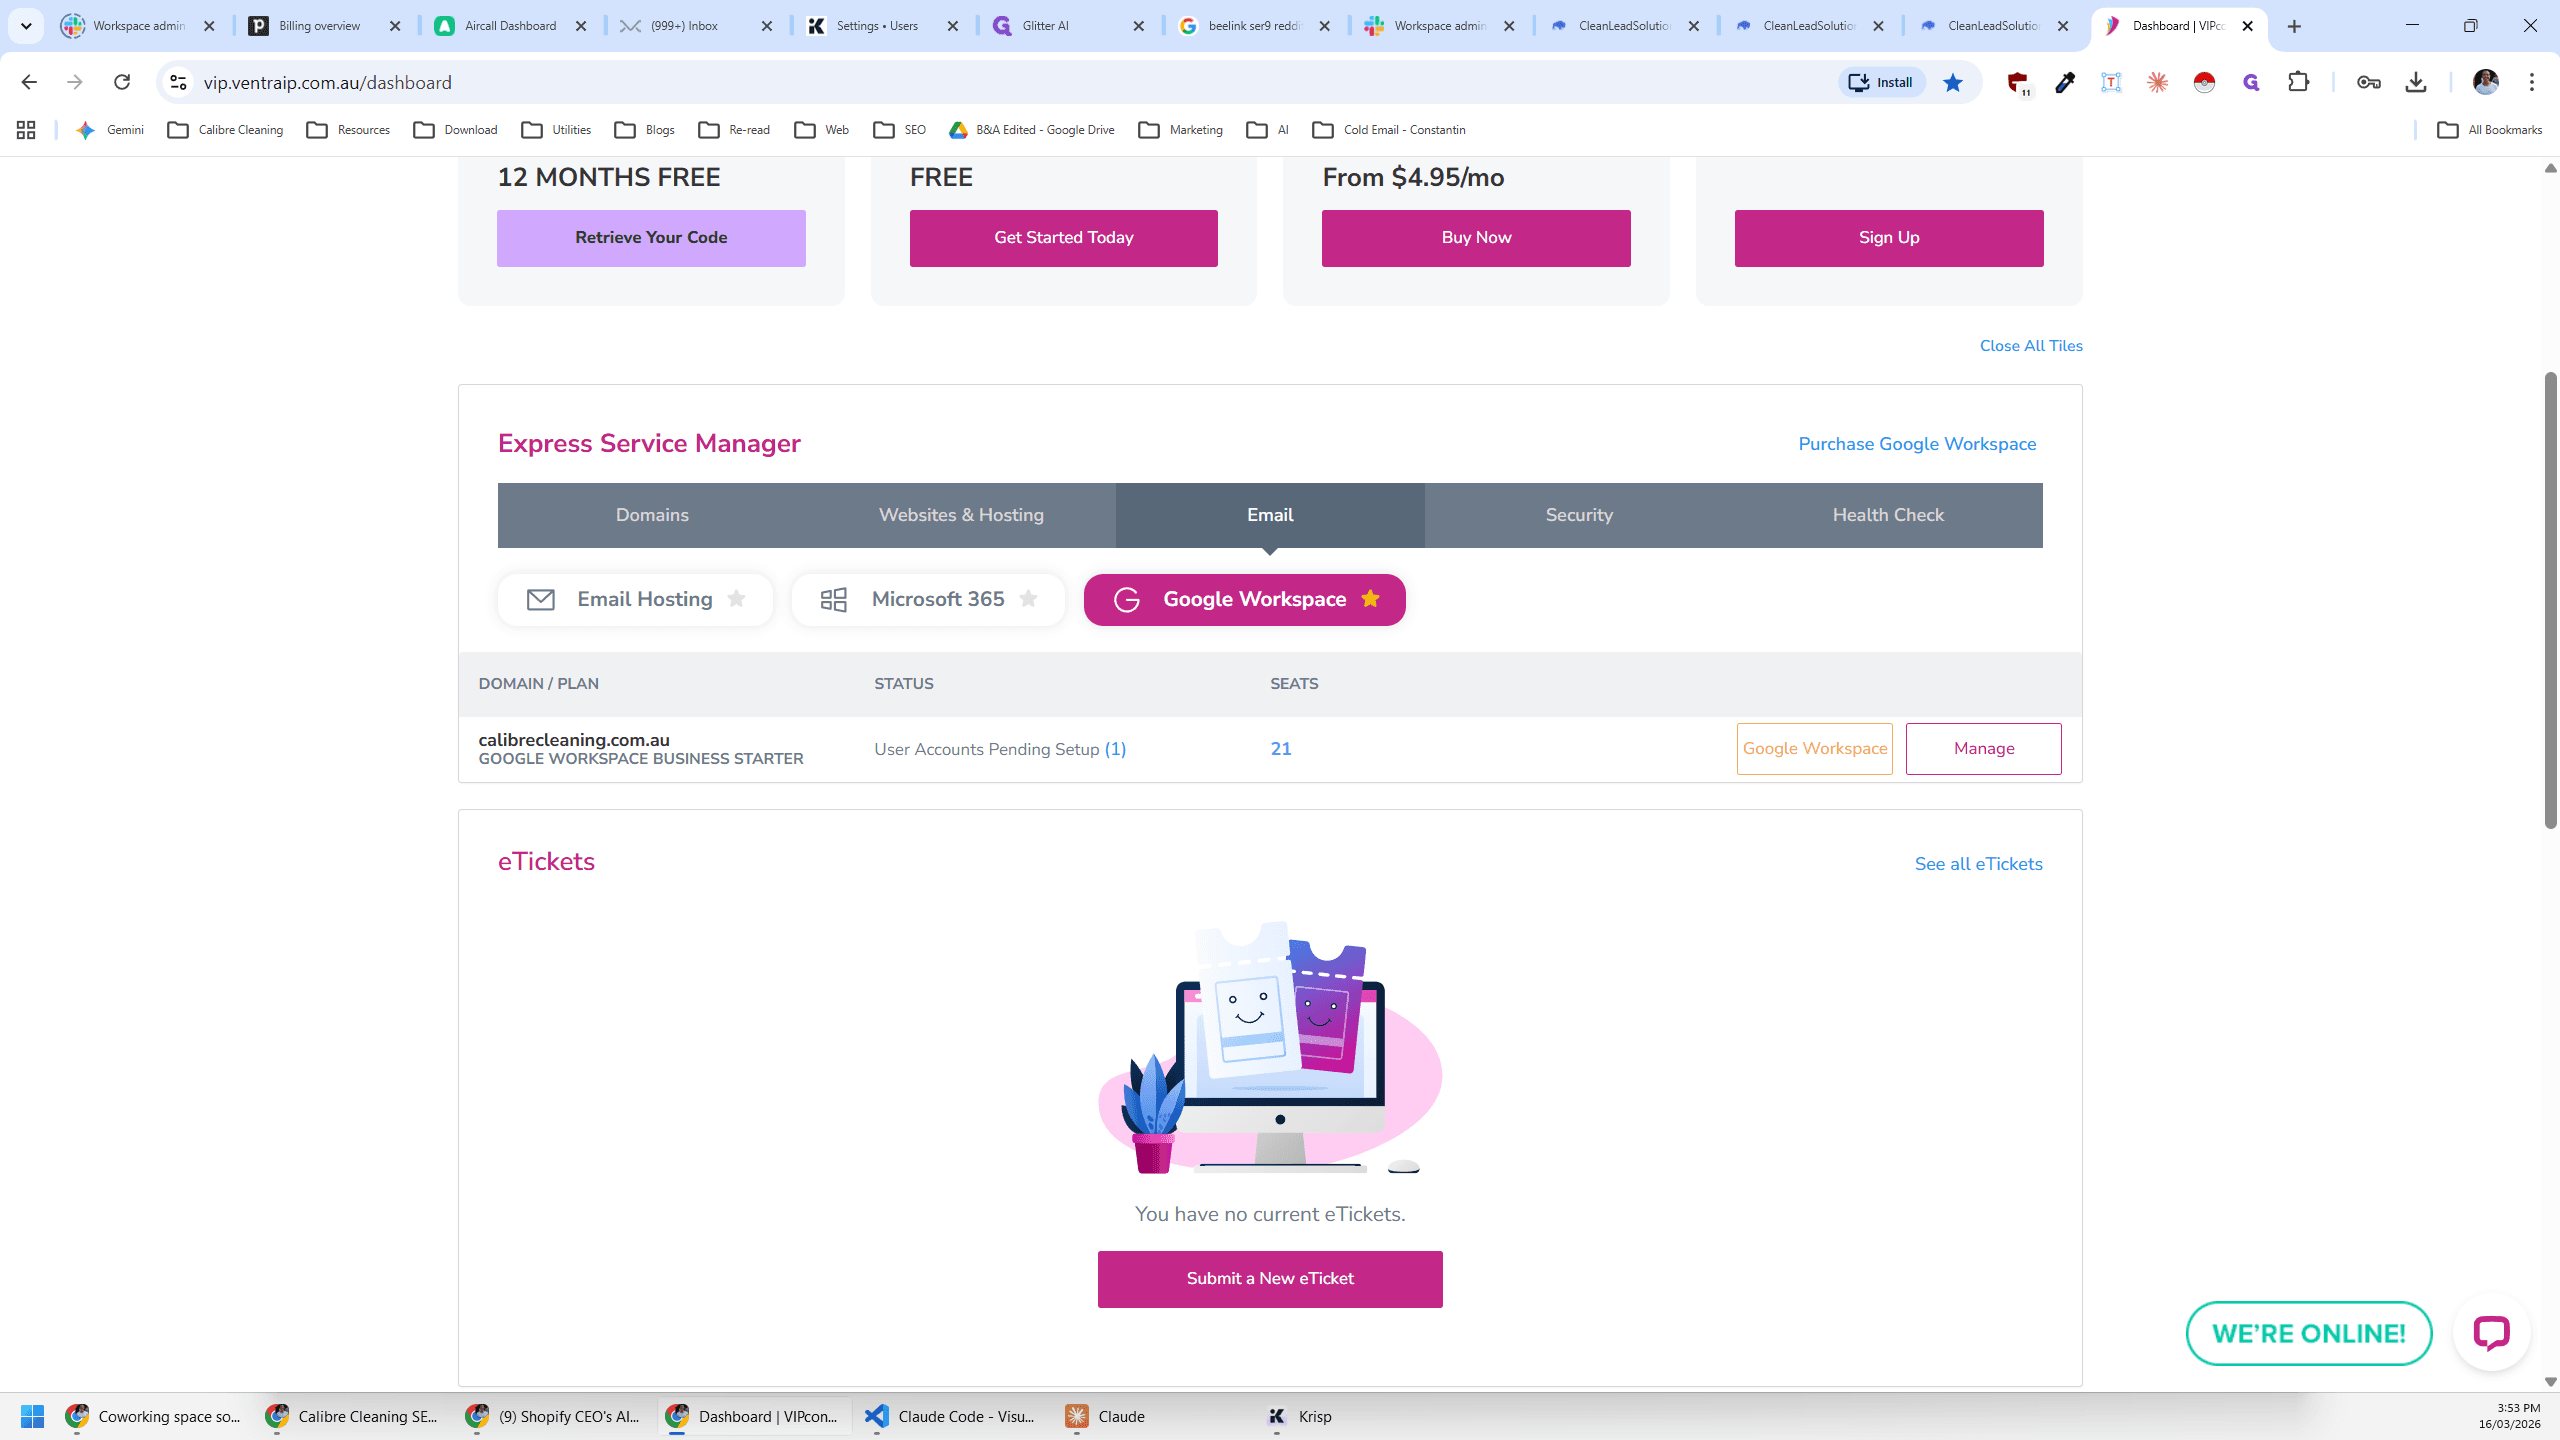The width and height of the screenshot is (2560, 1440).
Task: Open the Claude taskbar app
Action: point(1107,1416)
